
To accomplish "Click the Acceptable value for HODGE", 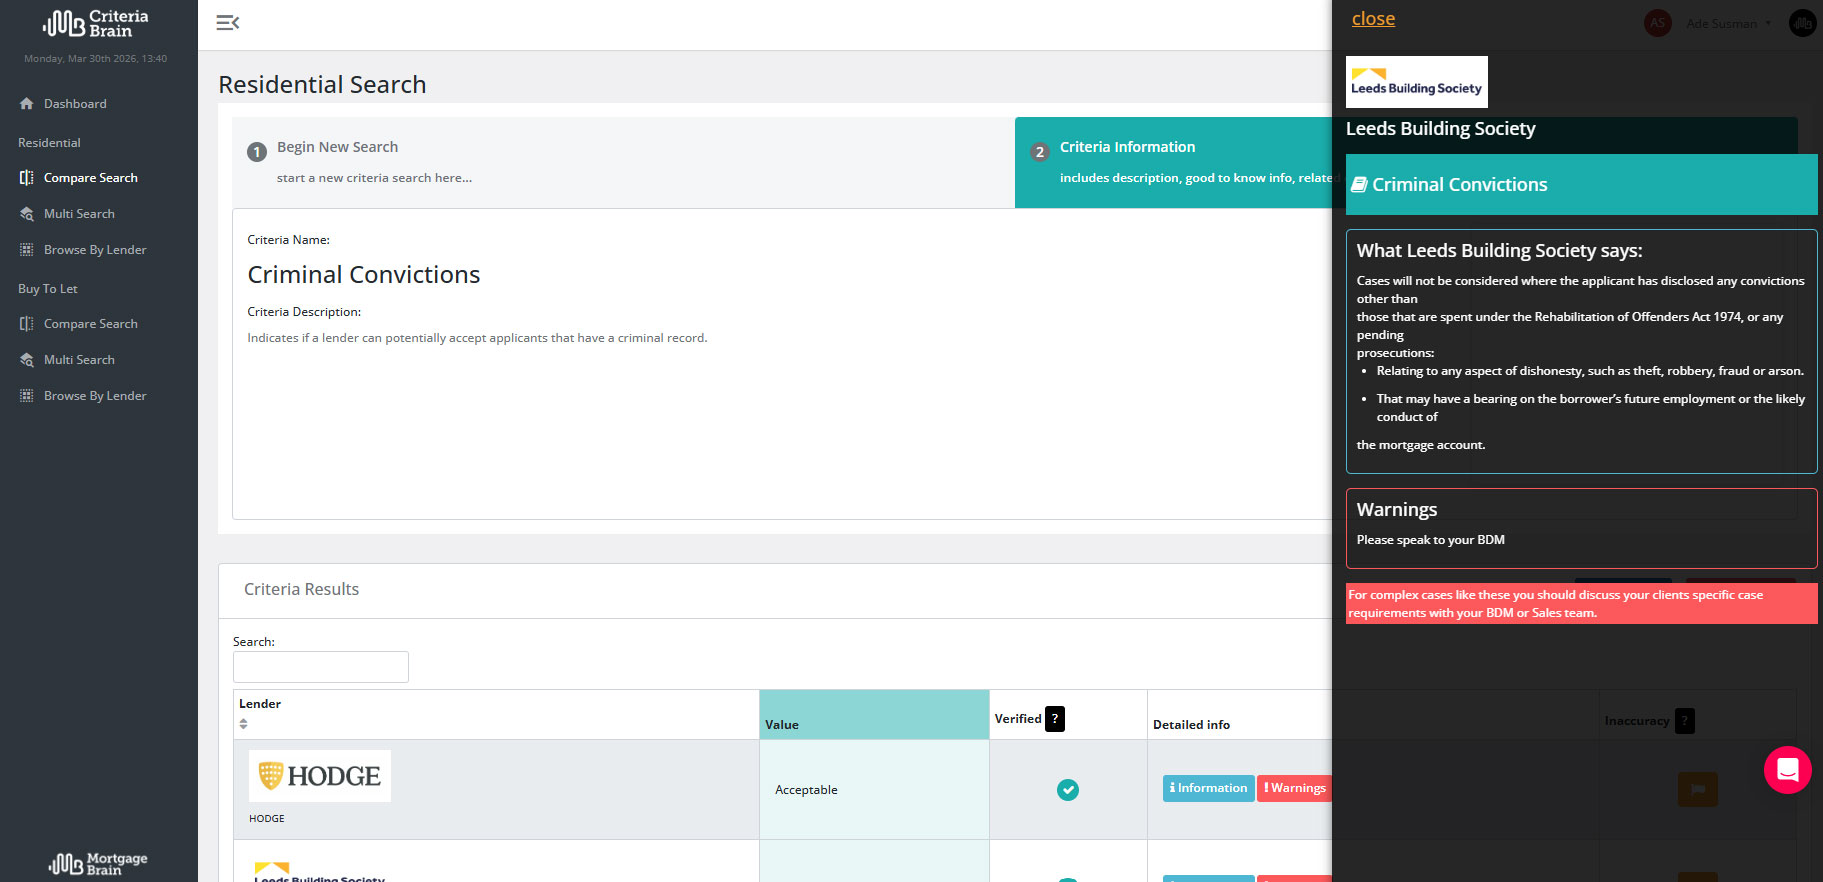I will pyautogui.click(x=806, y=790).
